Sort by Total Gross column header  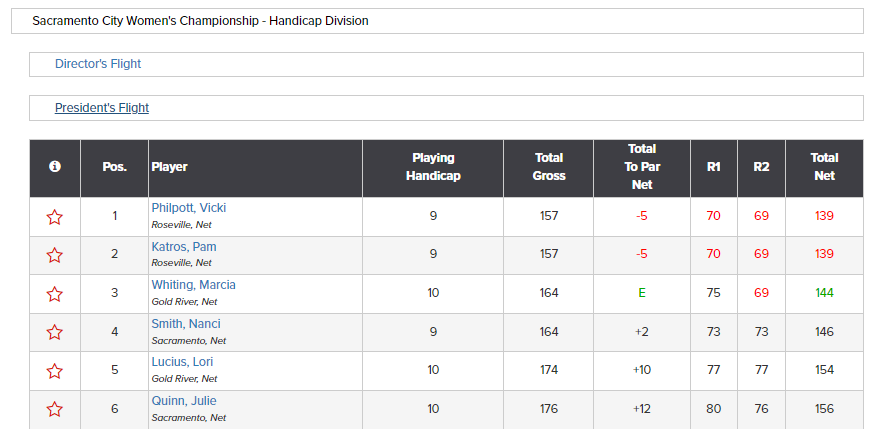coord(548,167)
